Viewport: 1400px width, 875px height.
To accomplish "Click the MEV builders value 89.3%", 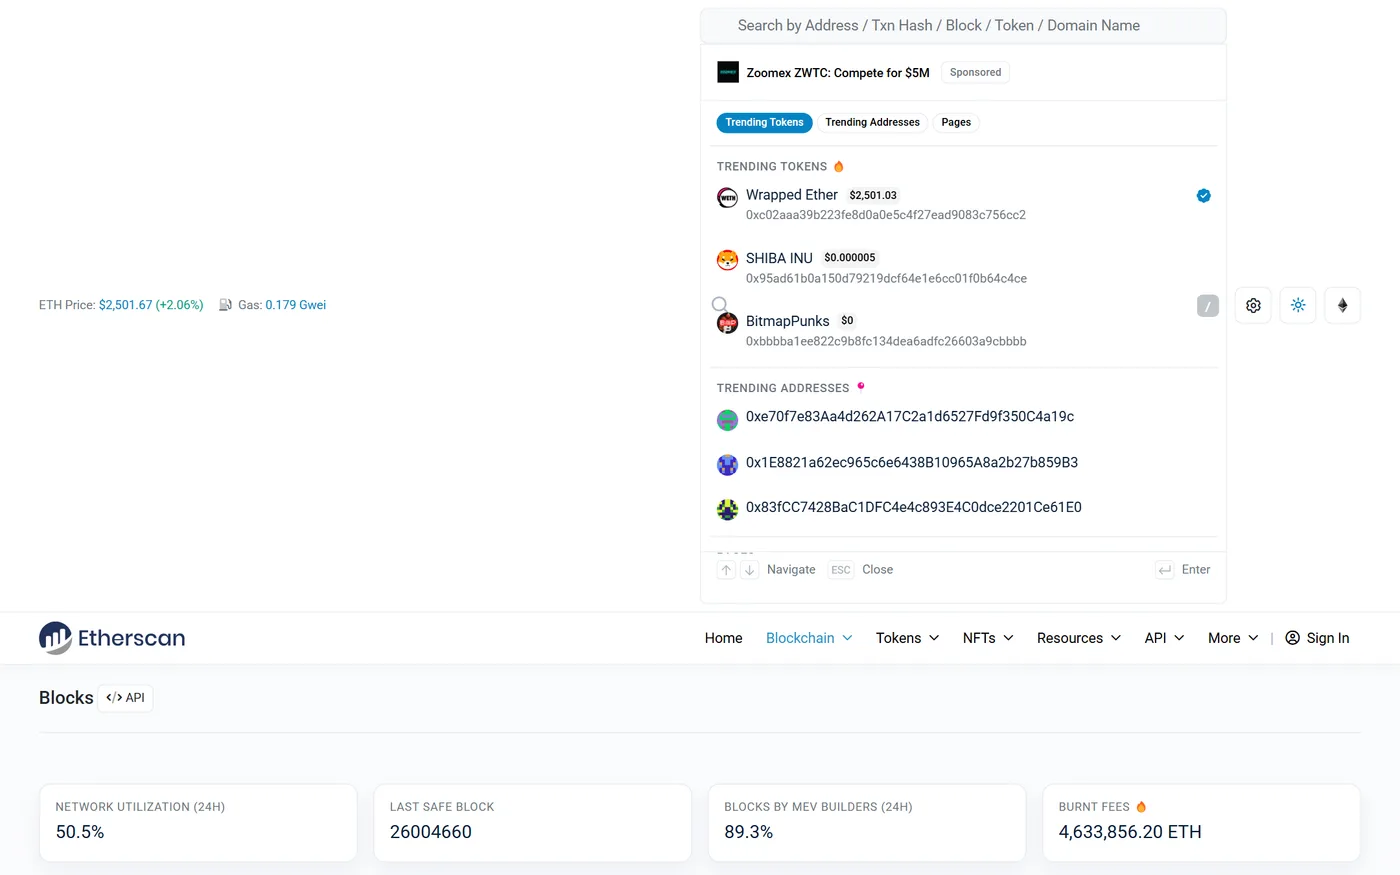I will point(749,832).
